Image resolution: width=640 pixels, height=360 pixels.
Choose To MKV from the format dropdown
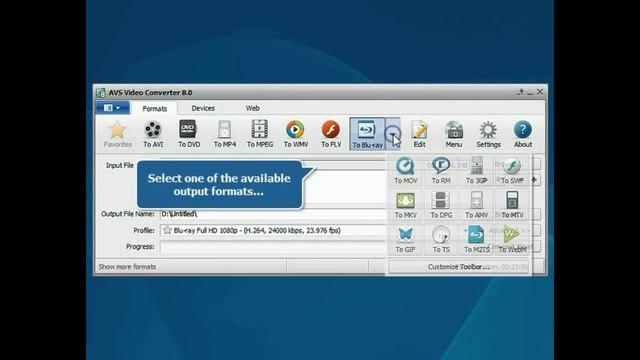click(x=405, y=205)
